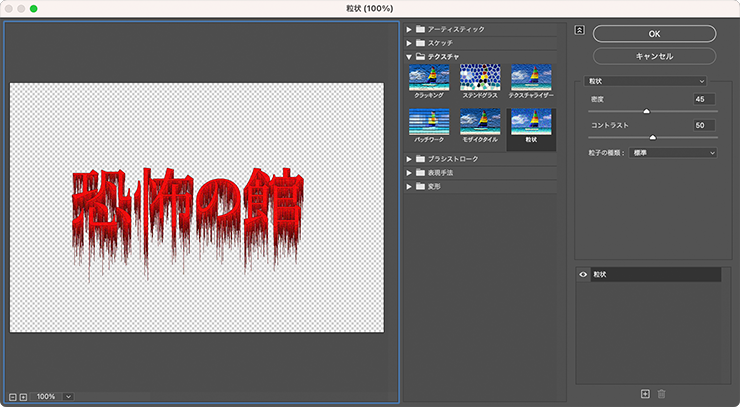The image size is (740, 407).
Task: Collapse filter thumbnails panel with arrow button
Action: tap(579, 29)
